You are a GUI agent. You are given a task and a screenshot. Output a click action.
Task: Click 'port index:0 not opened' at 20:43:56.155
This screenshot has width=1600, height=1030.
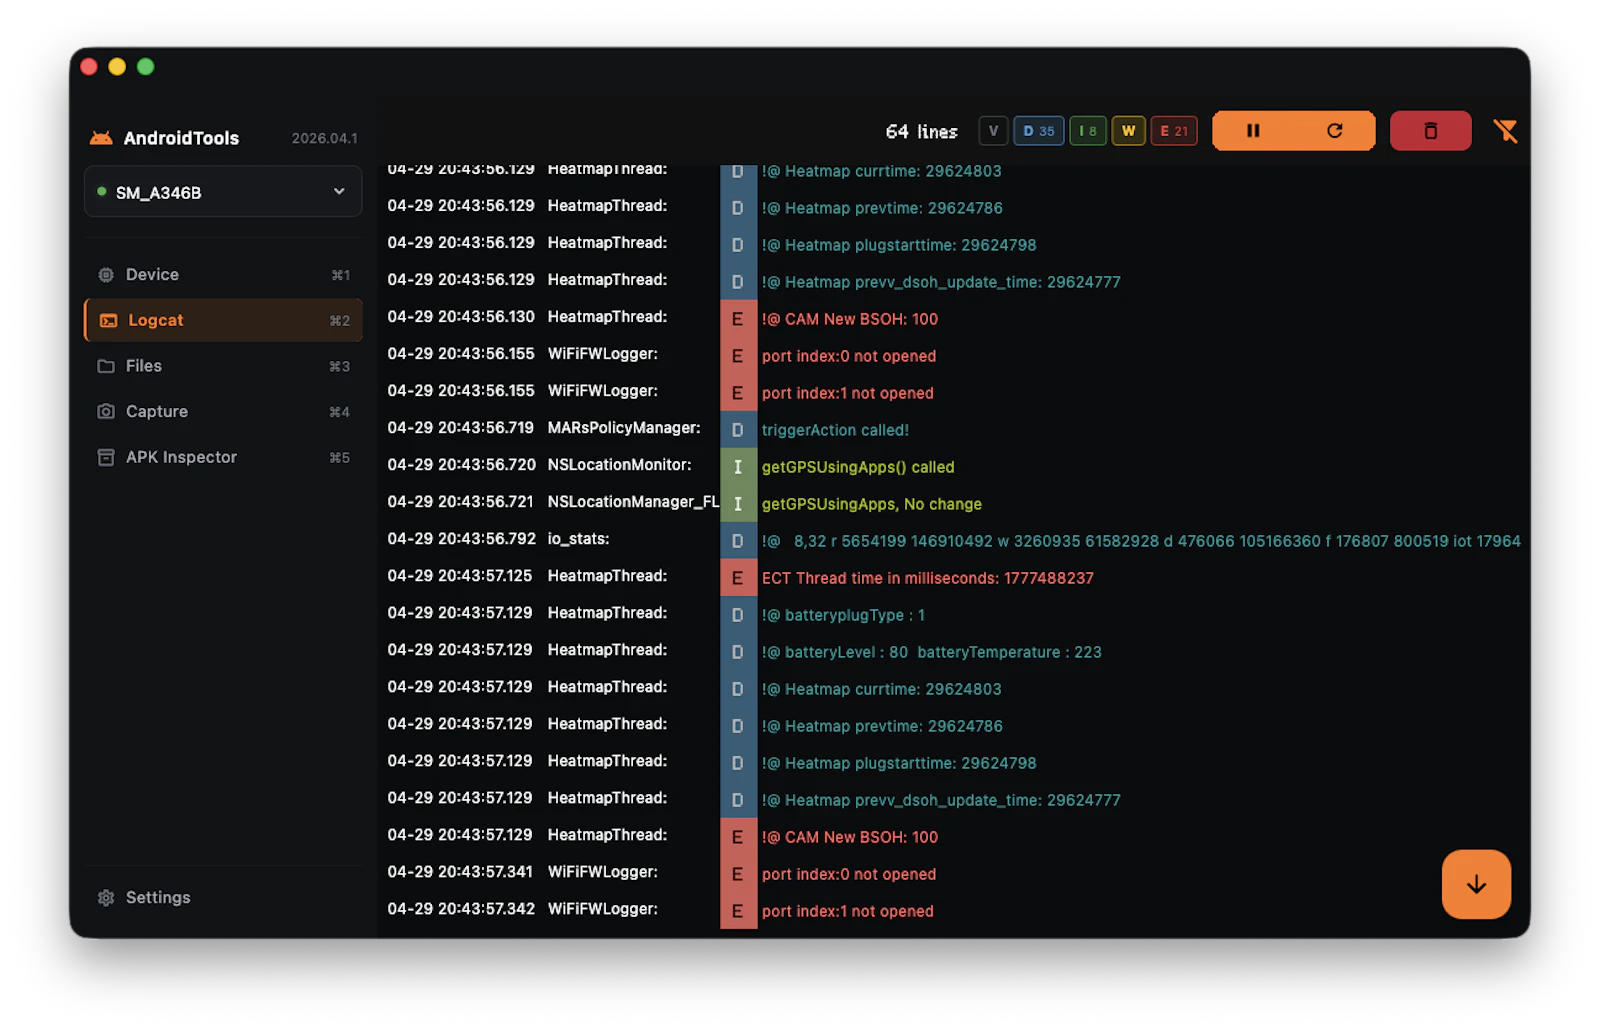click(x=849, y=356)
